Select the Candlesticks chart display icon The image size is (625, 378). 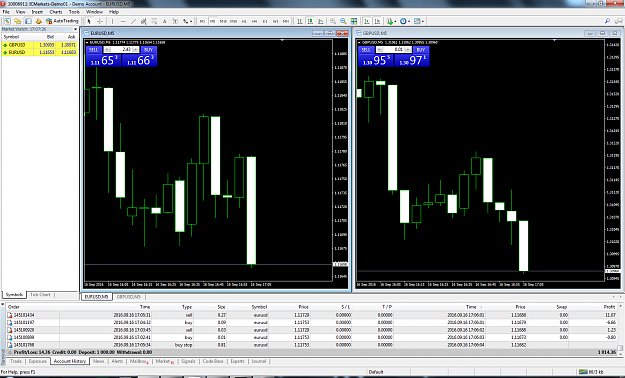310,21
